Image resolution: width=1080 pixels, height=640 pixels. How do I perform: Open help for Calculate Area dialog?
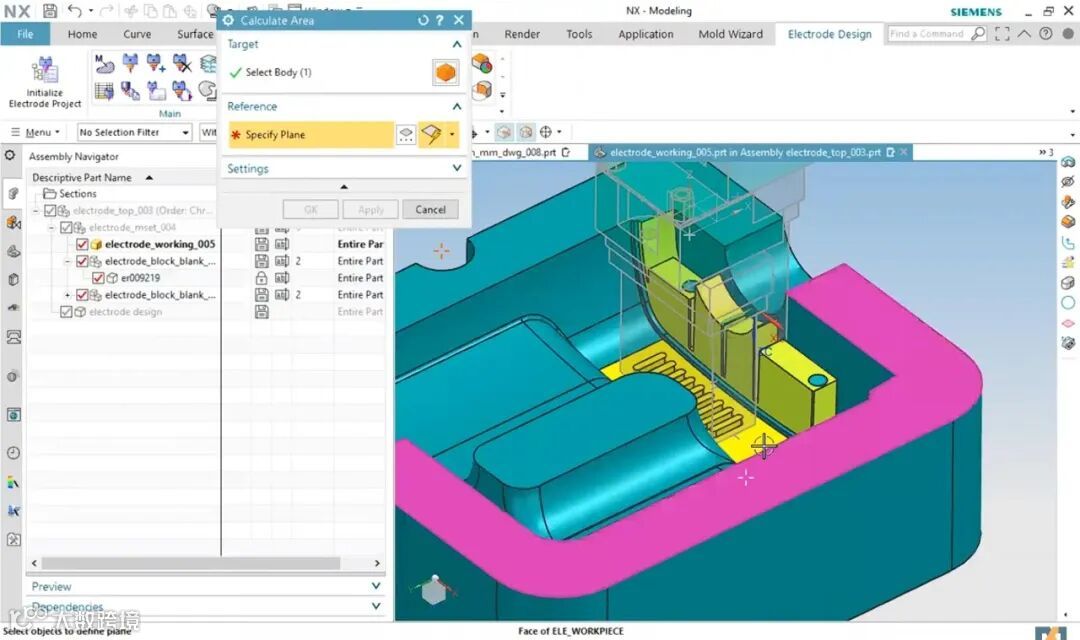[440, 21]
